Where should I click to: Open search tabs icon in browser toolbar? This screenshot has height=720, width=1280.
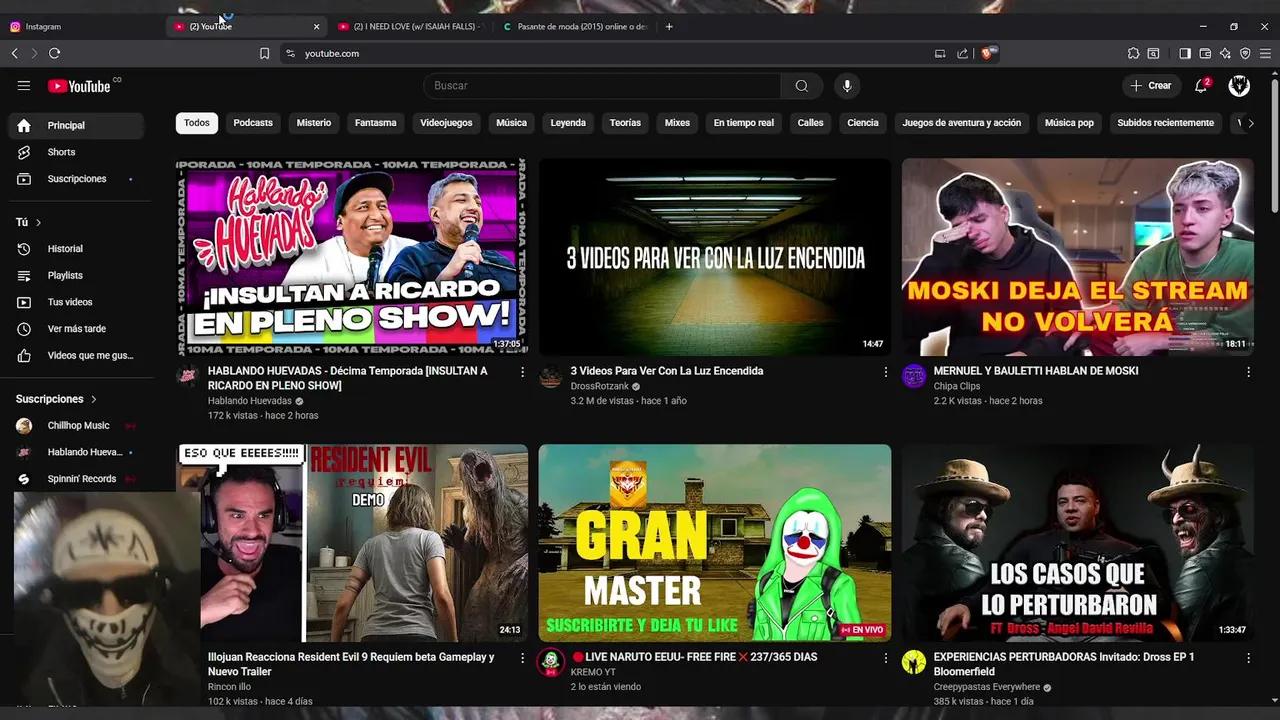pyautogui.click(x=1153, y=53)
